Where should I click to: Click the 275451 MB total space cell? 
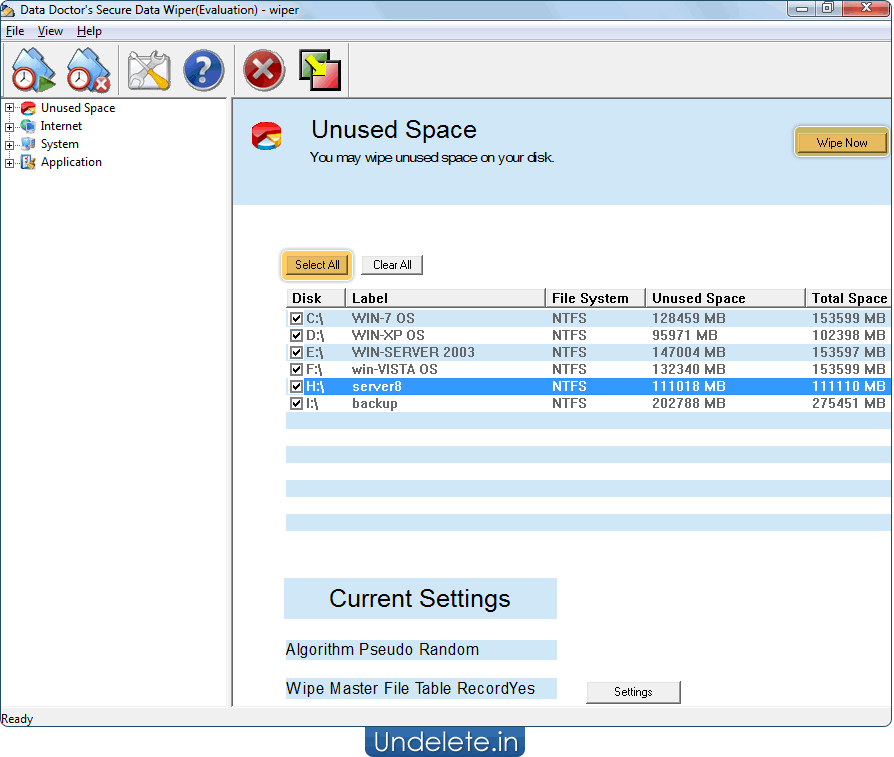tap(849, 404)
